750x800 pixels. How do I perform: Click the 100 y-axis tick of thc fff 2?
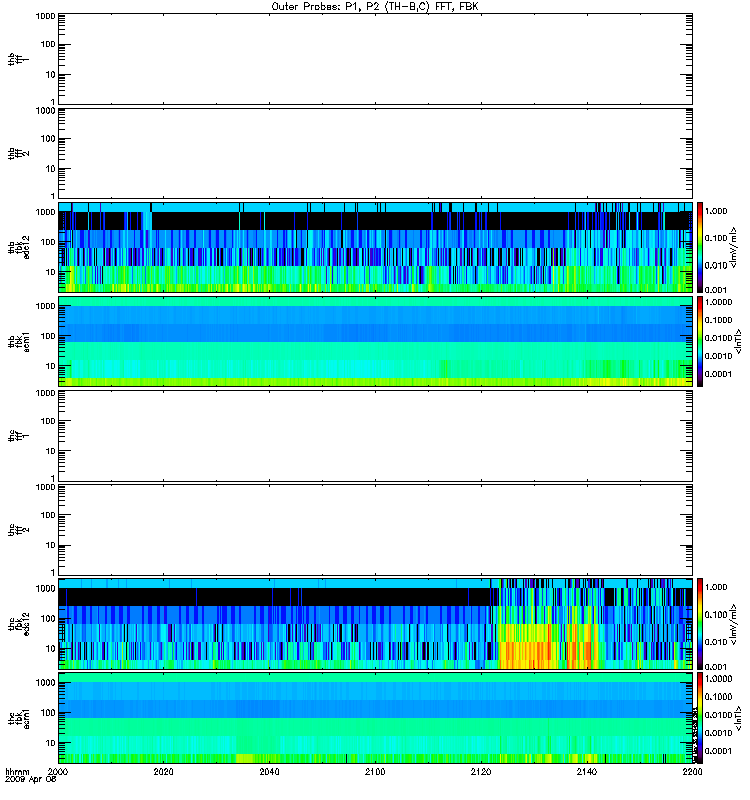coord(47,515)
